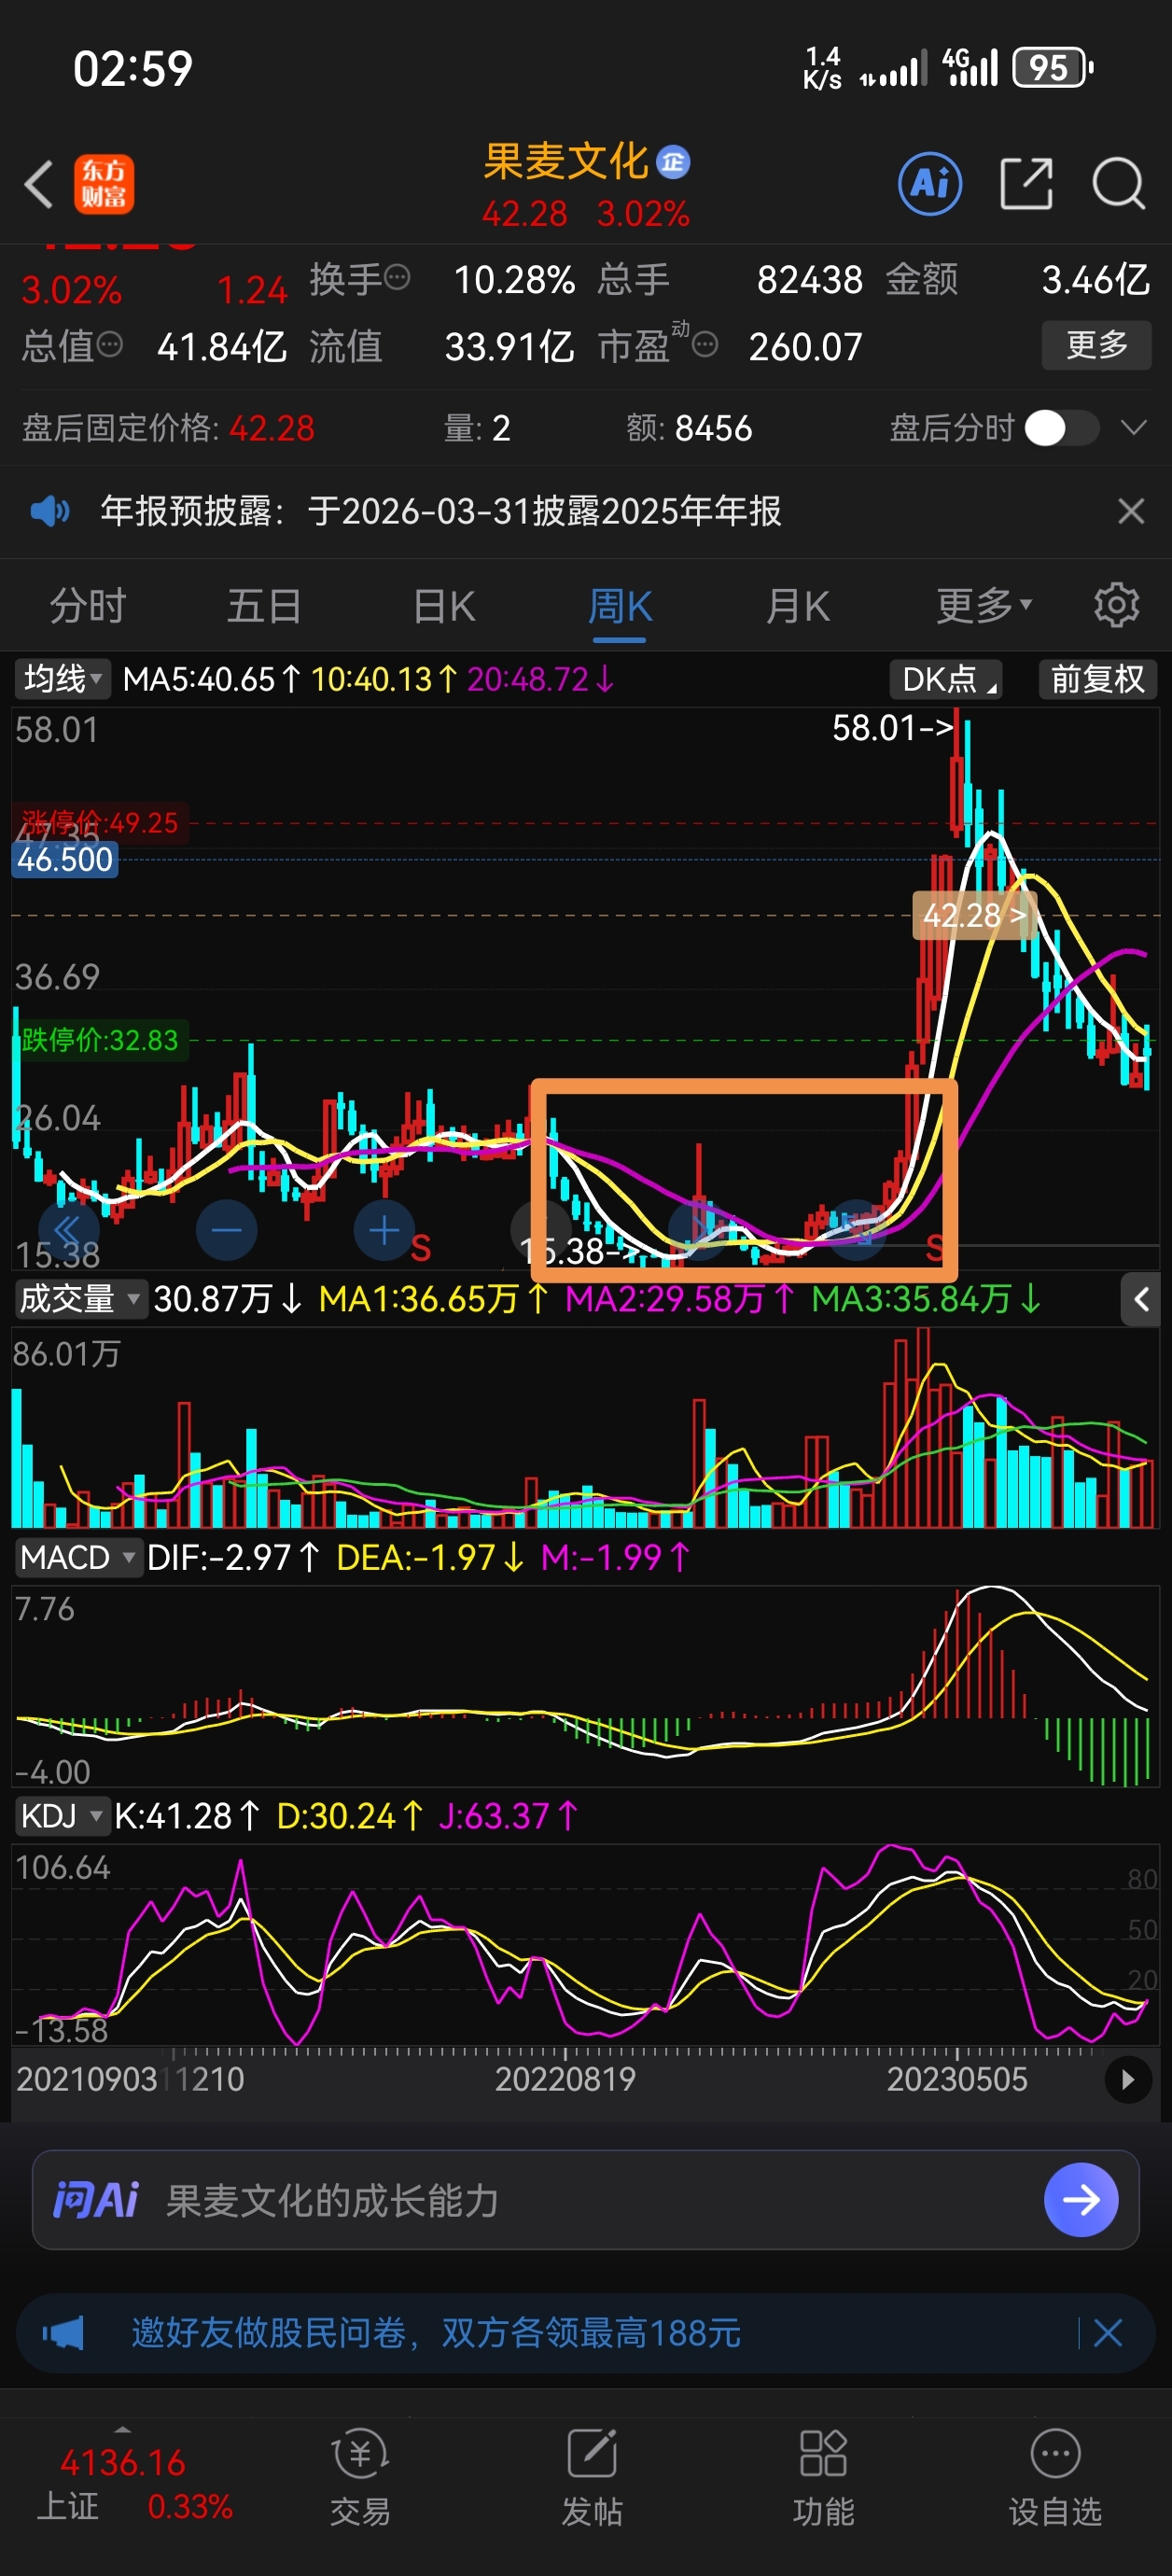
Task: Tap the speaker announcement icon
Action: (50, 512)
